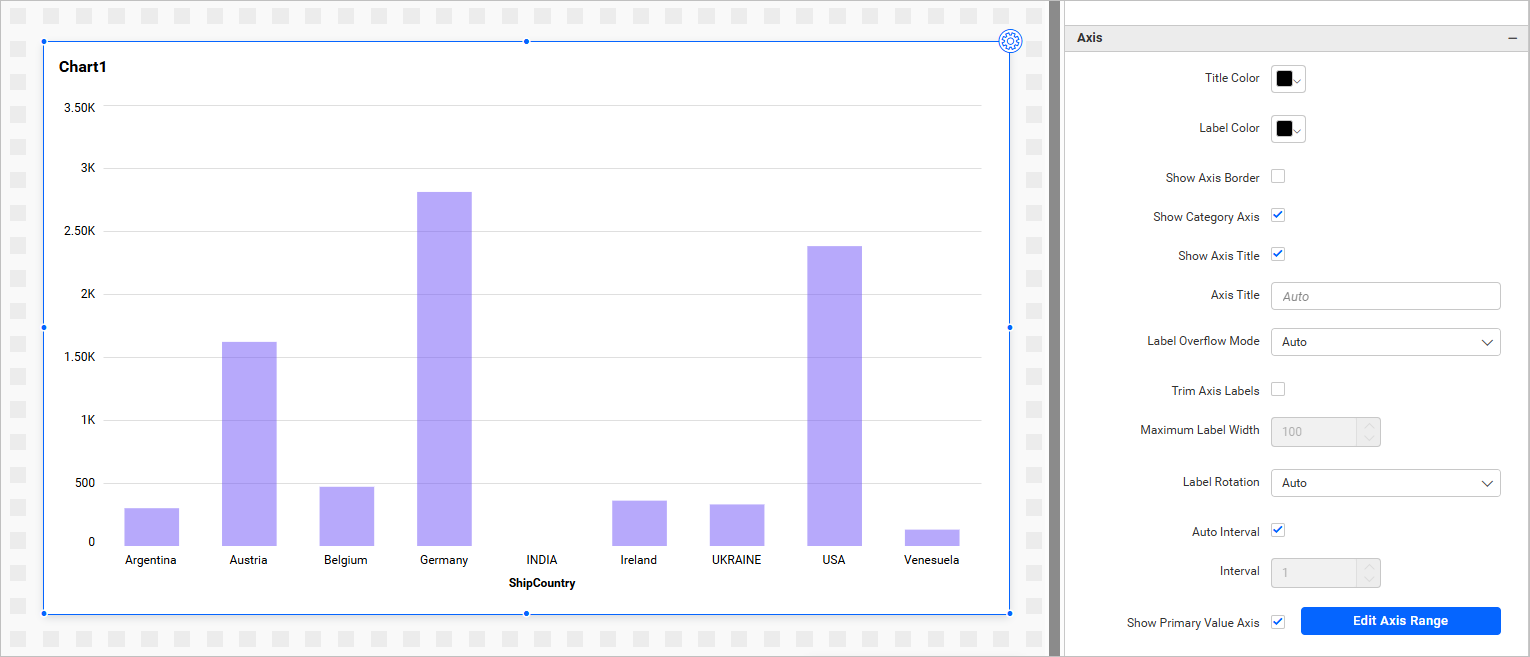This screenshot has height=657, width=1530.
Task: Click the Edit Axis Range button
Action: point(1400,621)
